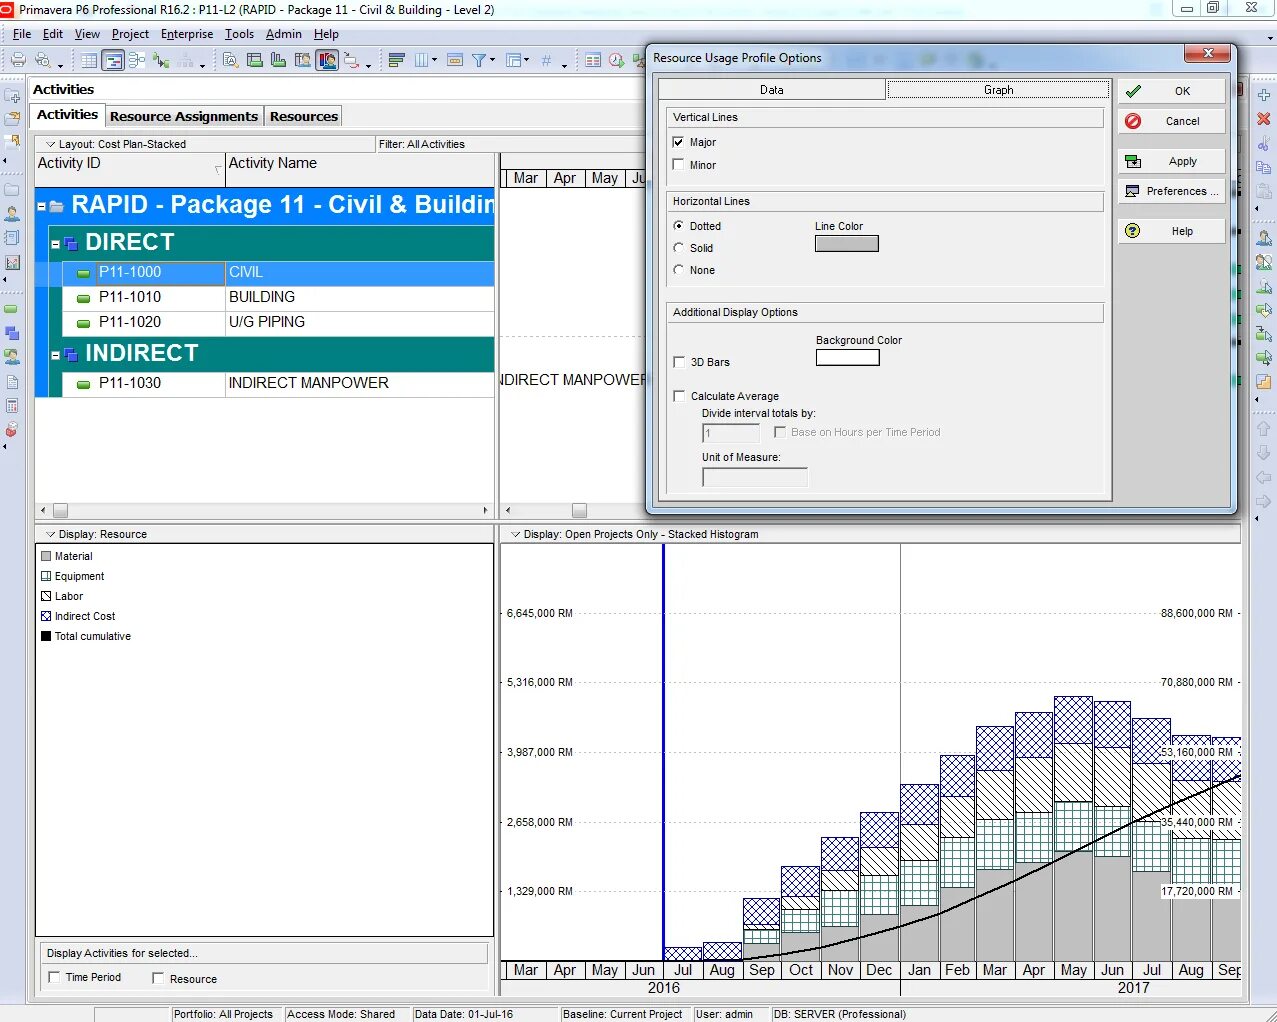Click the Schedule clock icon
The height and width of the screenshot is (1022, 1277).
(x=616, y=60)
